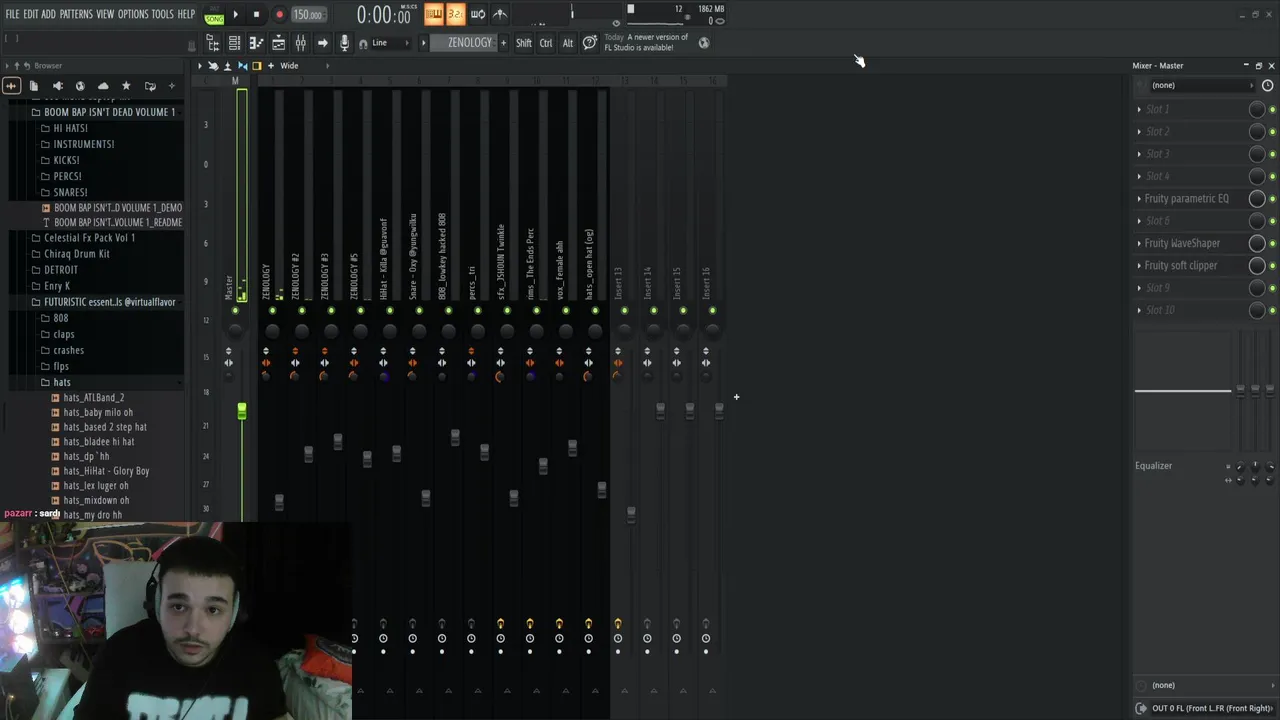Open Slot 1 plugin arrow
The image size is (1280, 720).
[x=1139, y=109]
